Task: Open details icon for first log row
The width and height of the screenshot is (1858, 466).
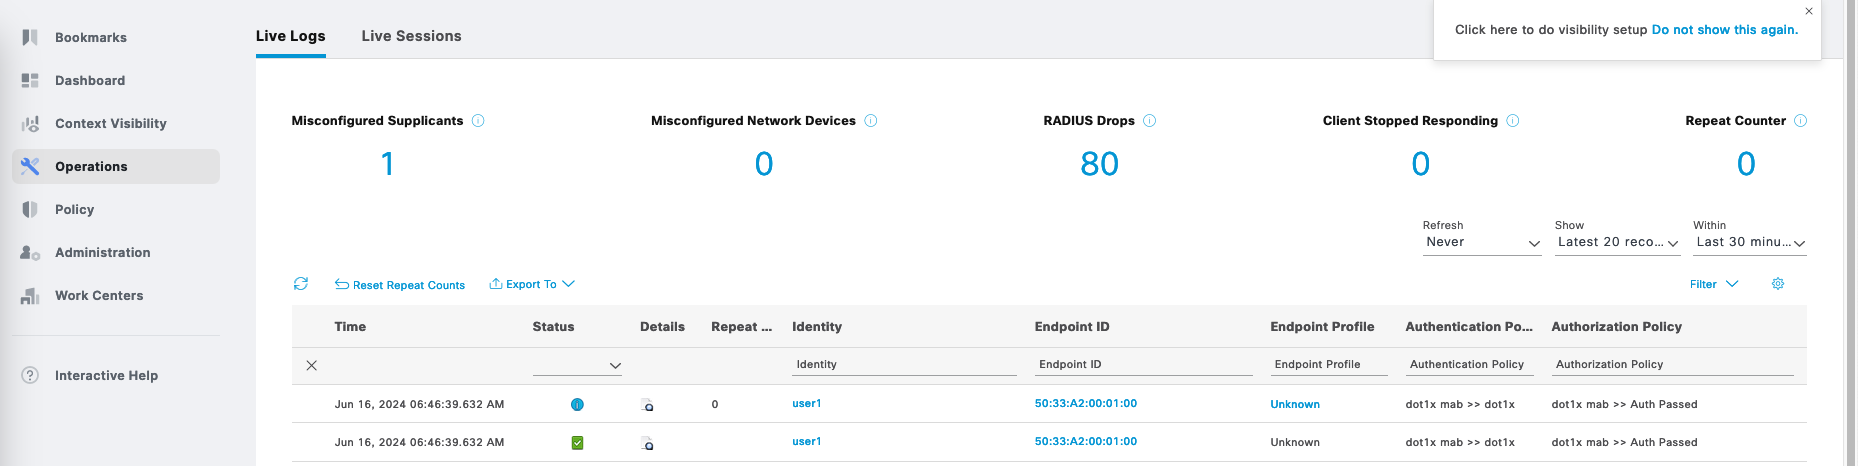Action: pos(647,405)
